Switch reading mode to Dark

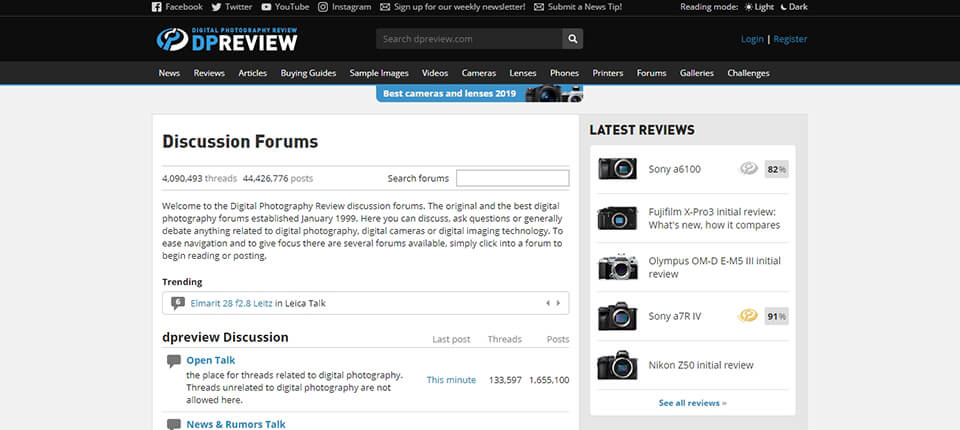(x=794, y=7)
